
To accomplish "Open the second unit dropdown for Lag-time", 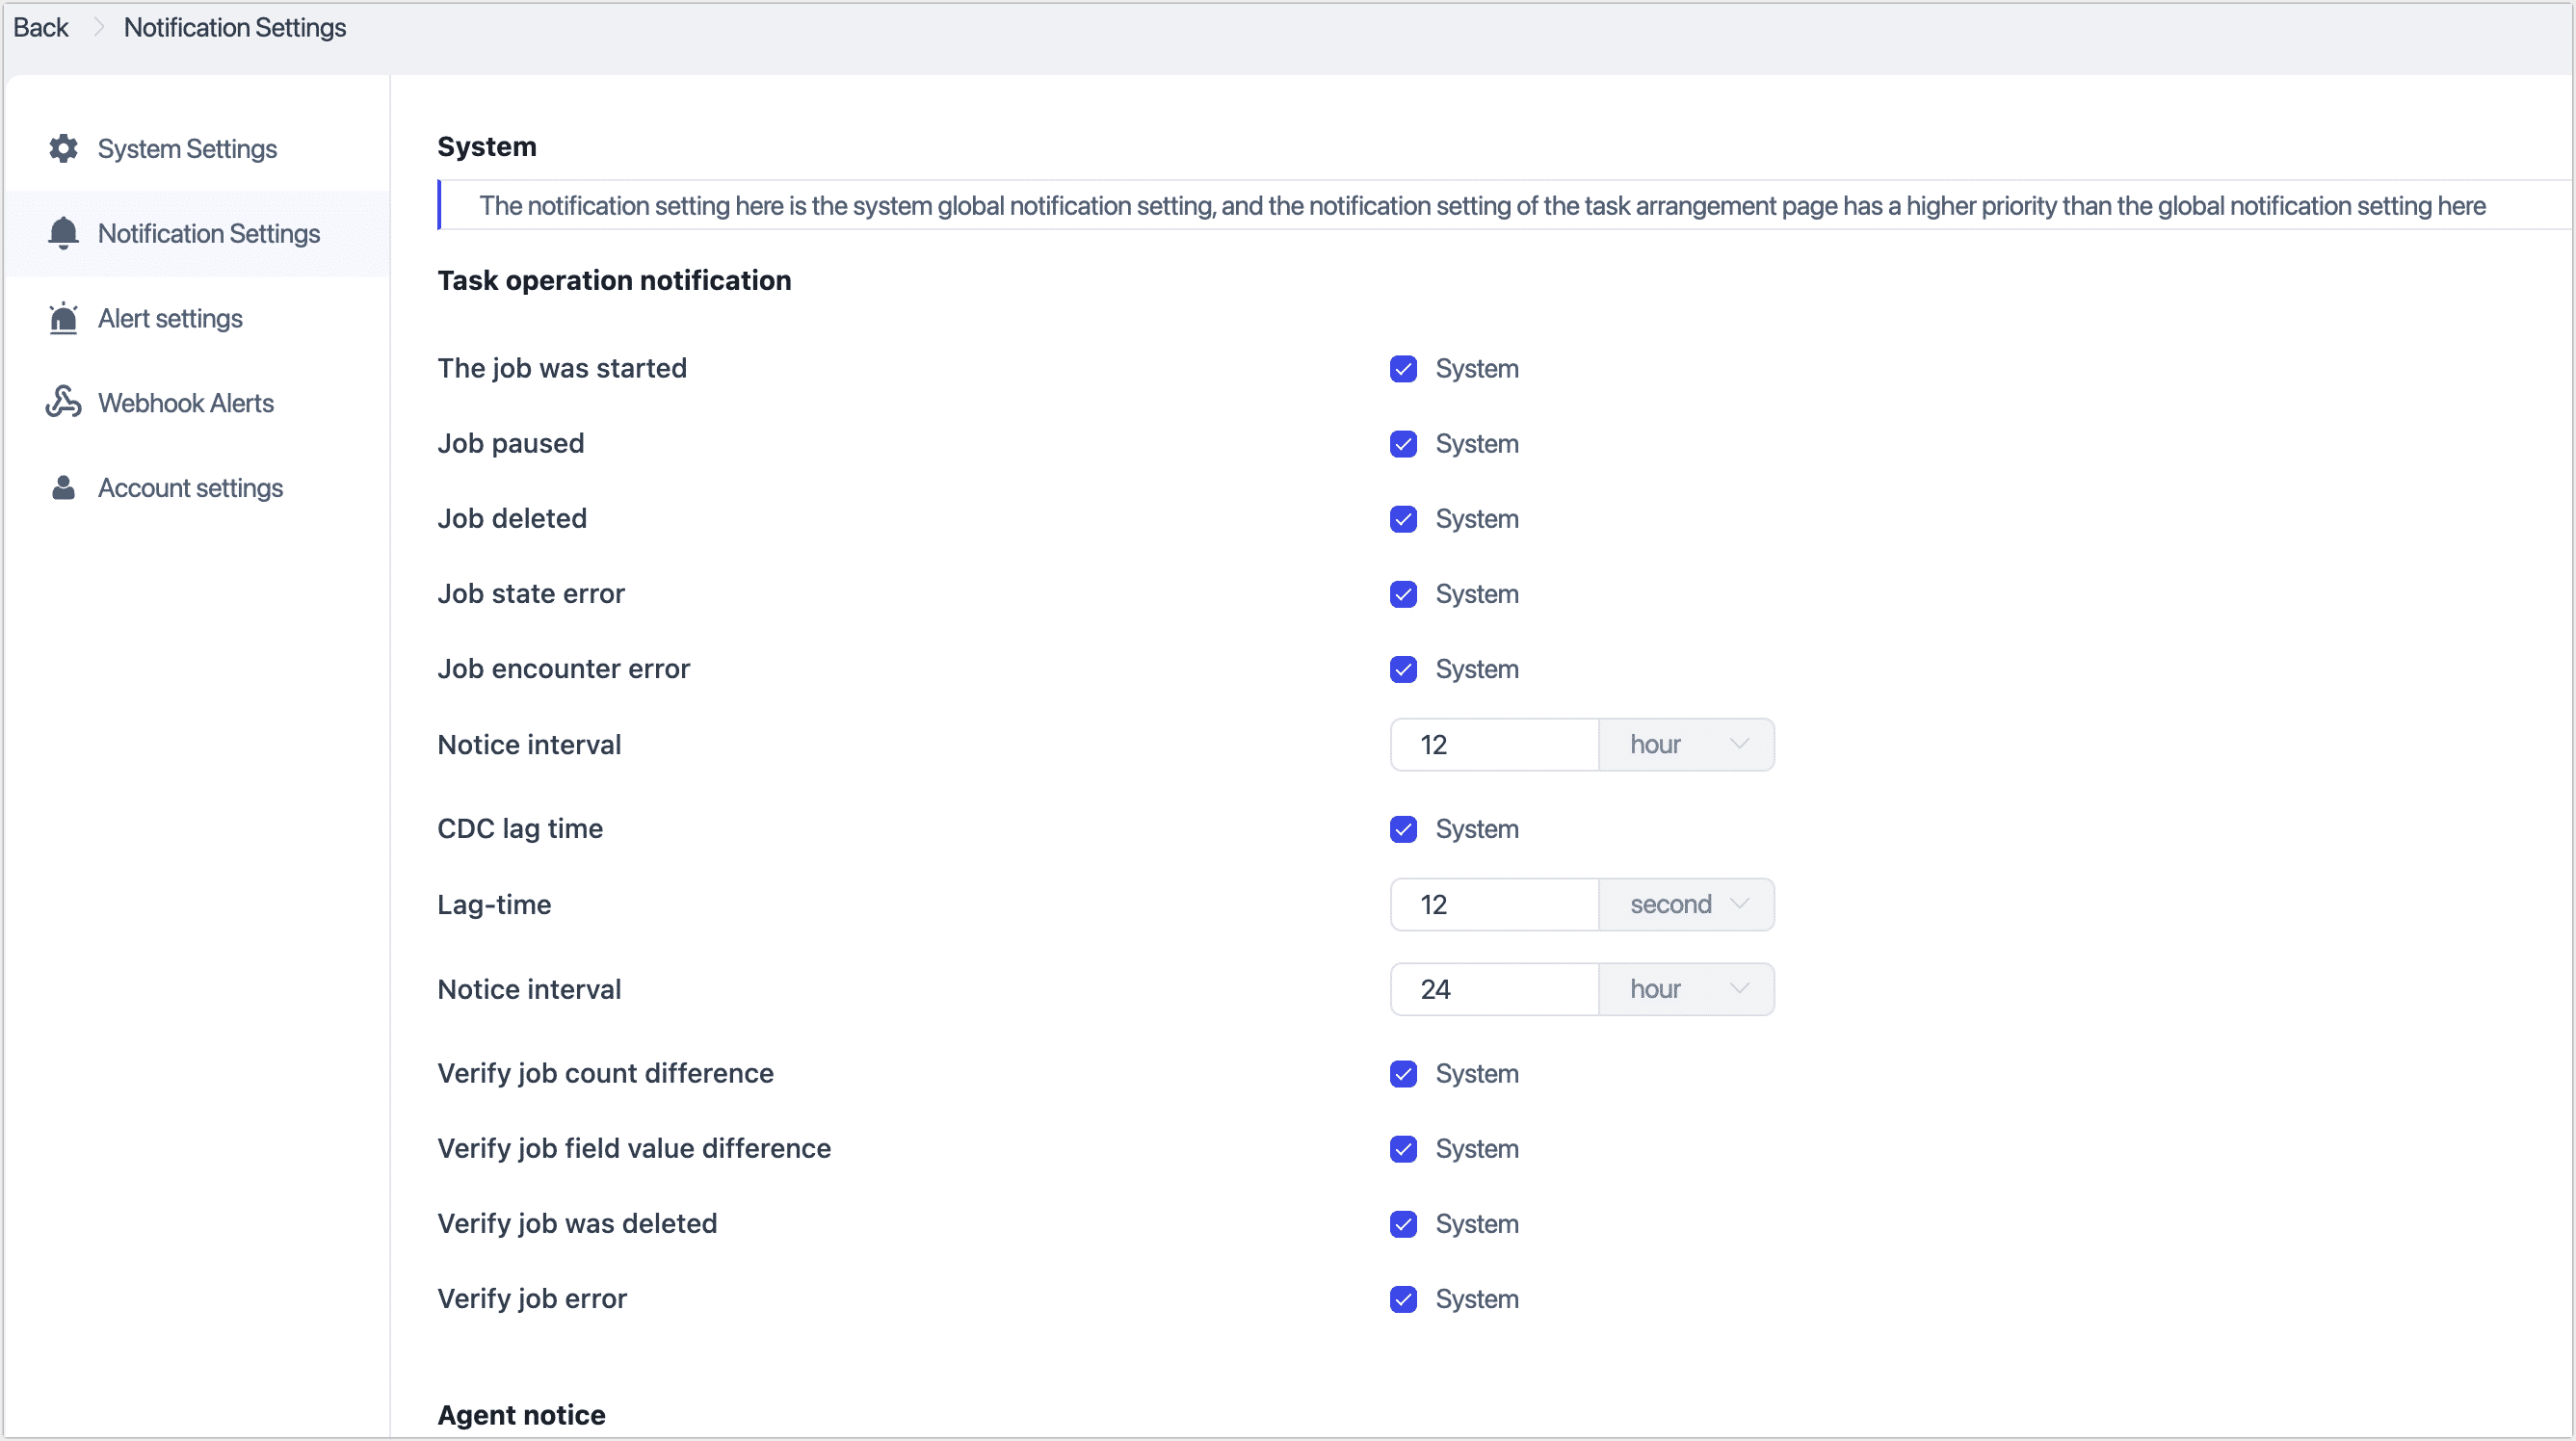I will (1686, 904).
